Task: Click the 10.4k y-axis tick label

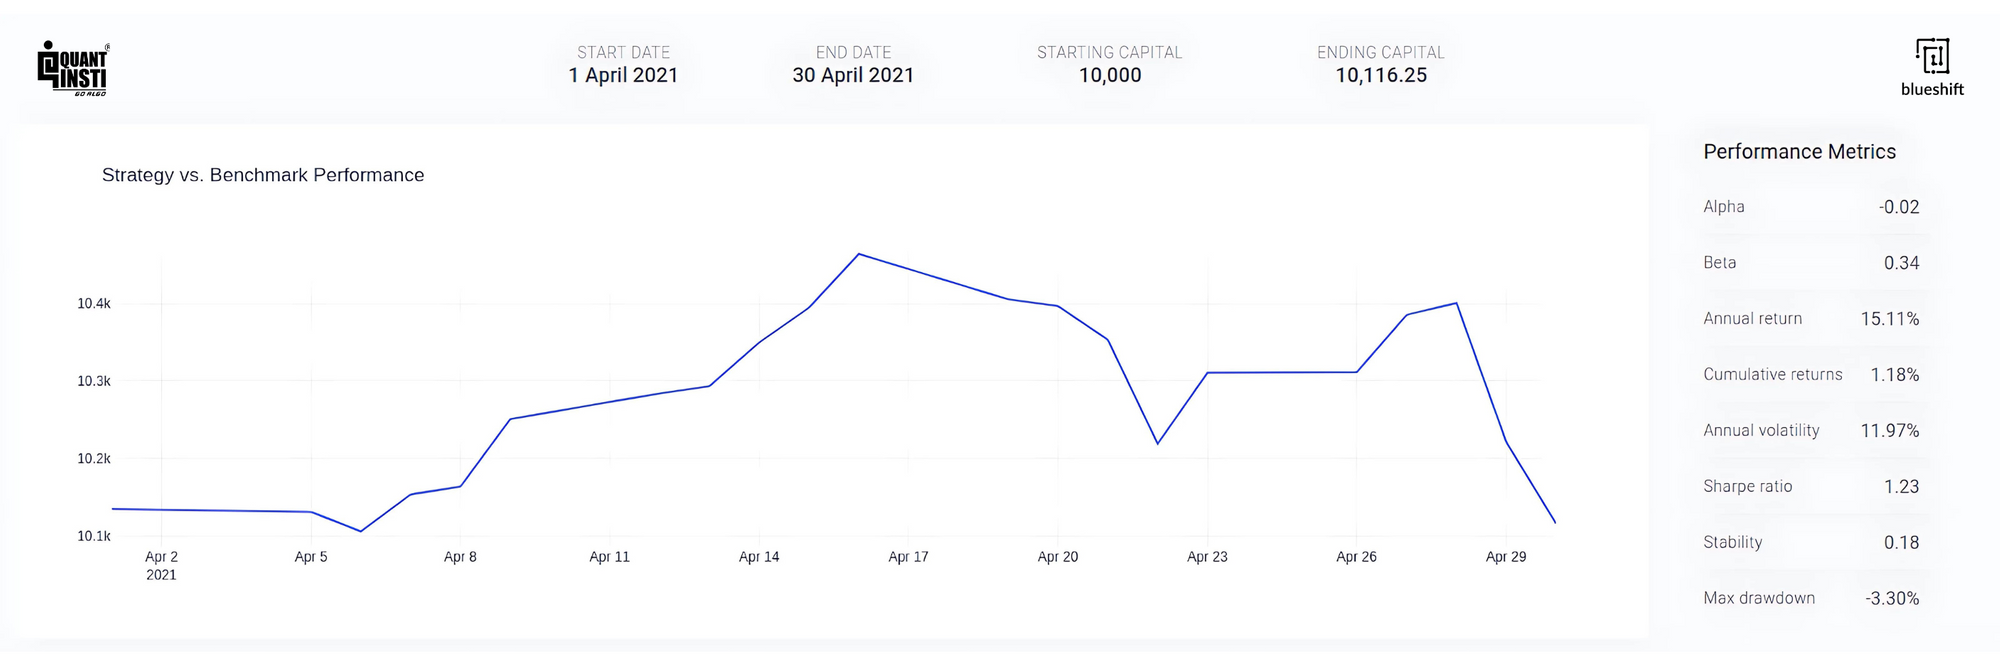Action: 94,304
